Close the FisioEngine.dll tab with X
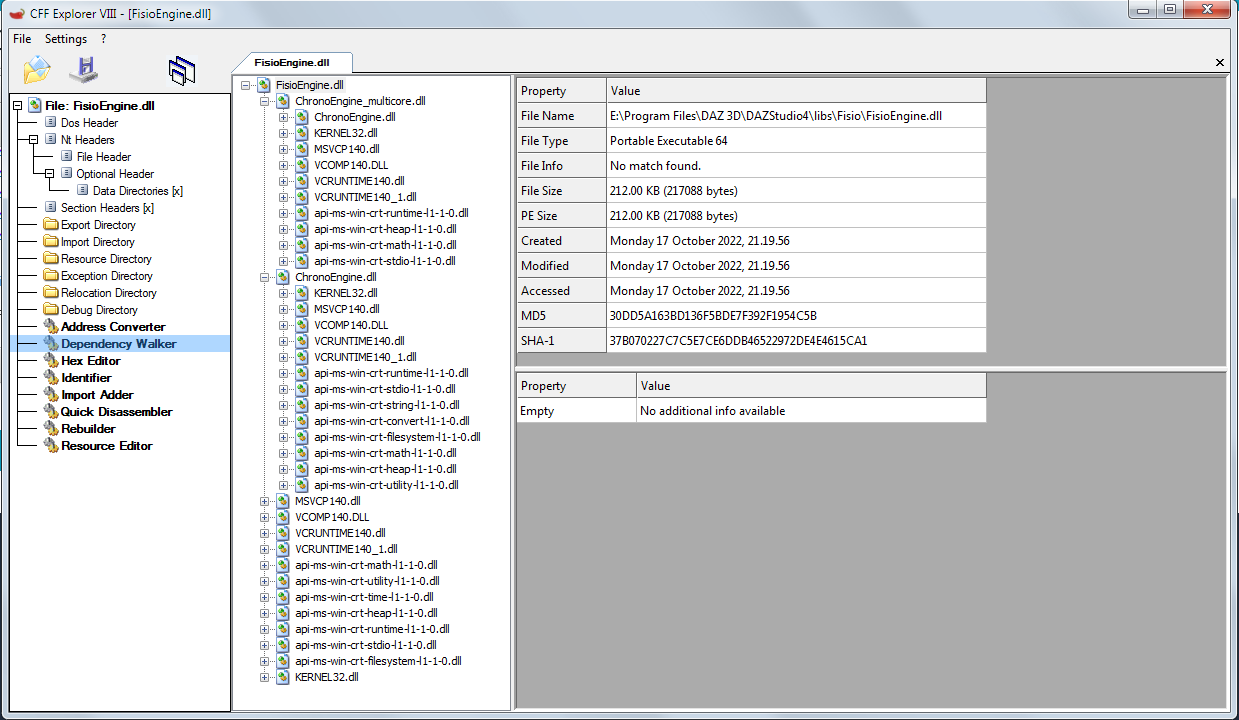The image size is (1239, 720). [1219, 62]
